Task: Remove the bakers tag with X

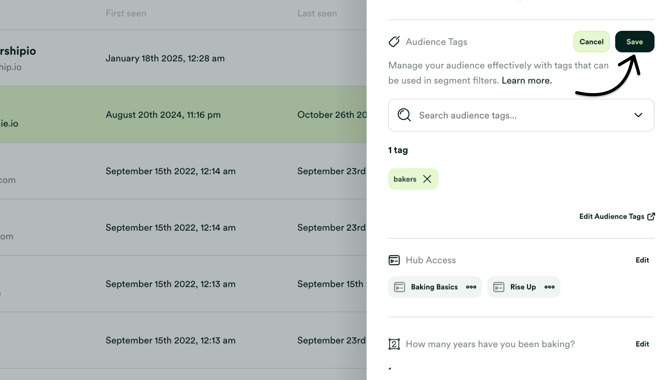Action: click(x=427, y=179)
